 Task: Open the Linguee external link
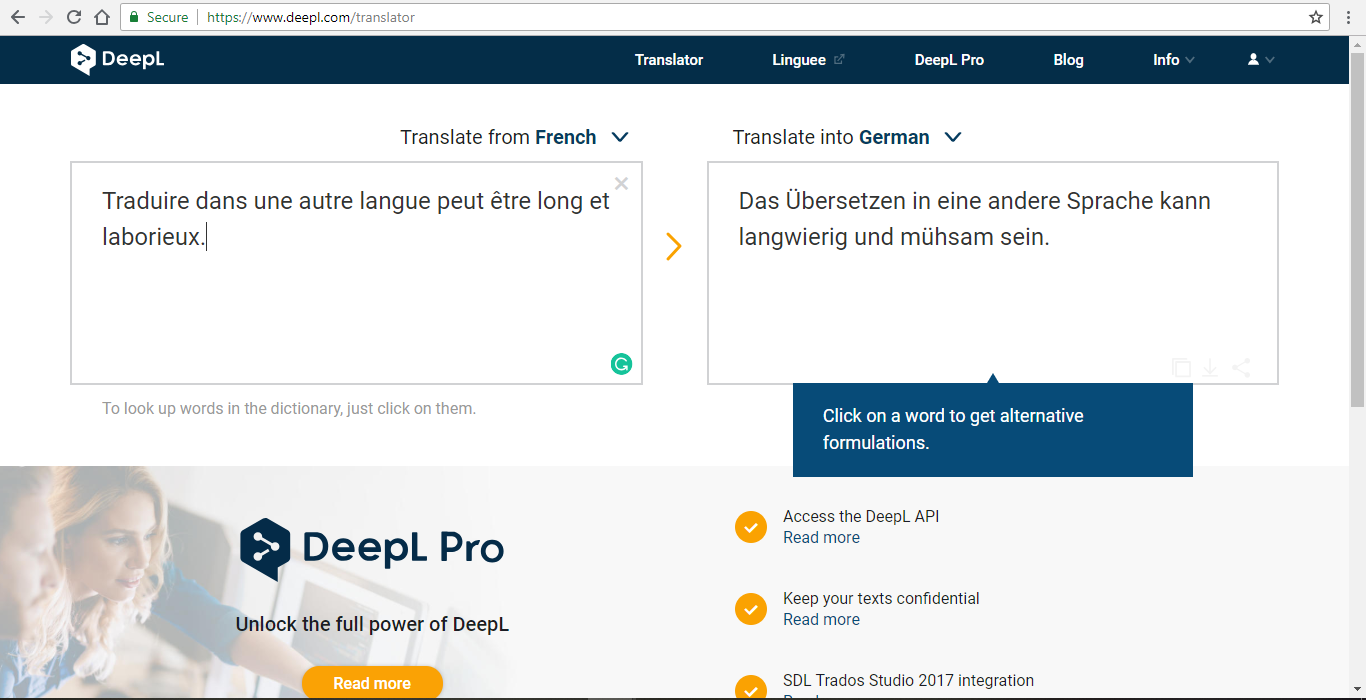point(808,60)
